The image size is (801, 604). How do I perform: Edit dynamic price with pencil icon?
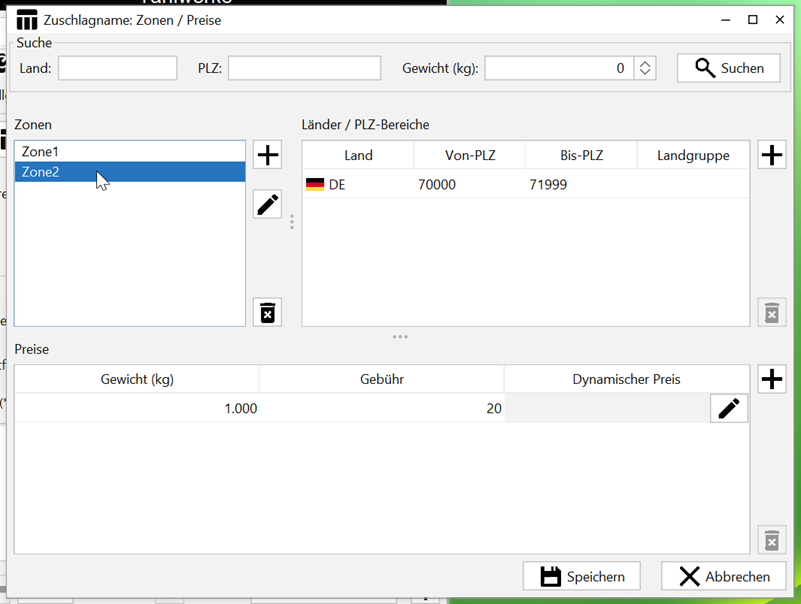[x=729, y=408]
